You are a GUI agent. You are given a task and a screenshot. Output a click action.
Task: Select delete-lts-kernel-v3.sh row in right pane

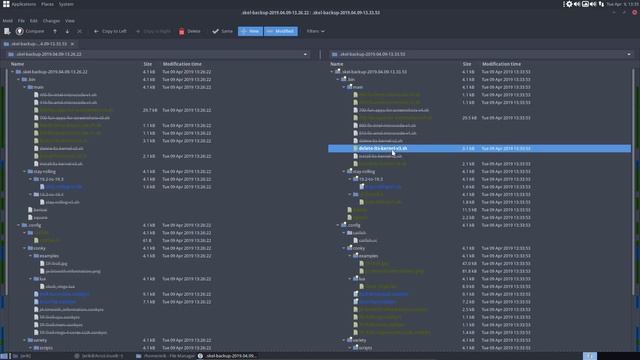[x=480, y=149]
